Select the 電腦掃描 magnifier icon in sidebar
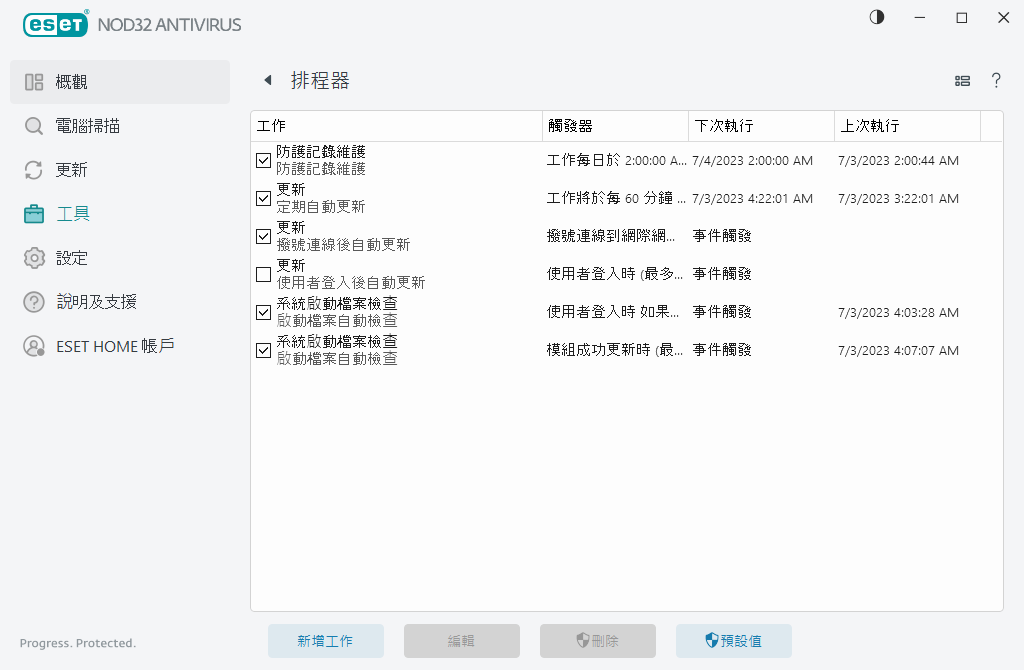Screen dimensions: 1024x670 pos(32,126)
